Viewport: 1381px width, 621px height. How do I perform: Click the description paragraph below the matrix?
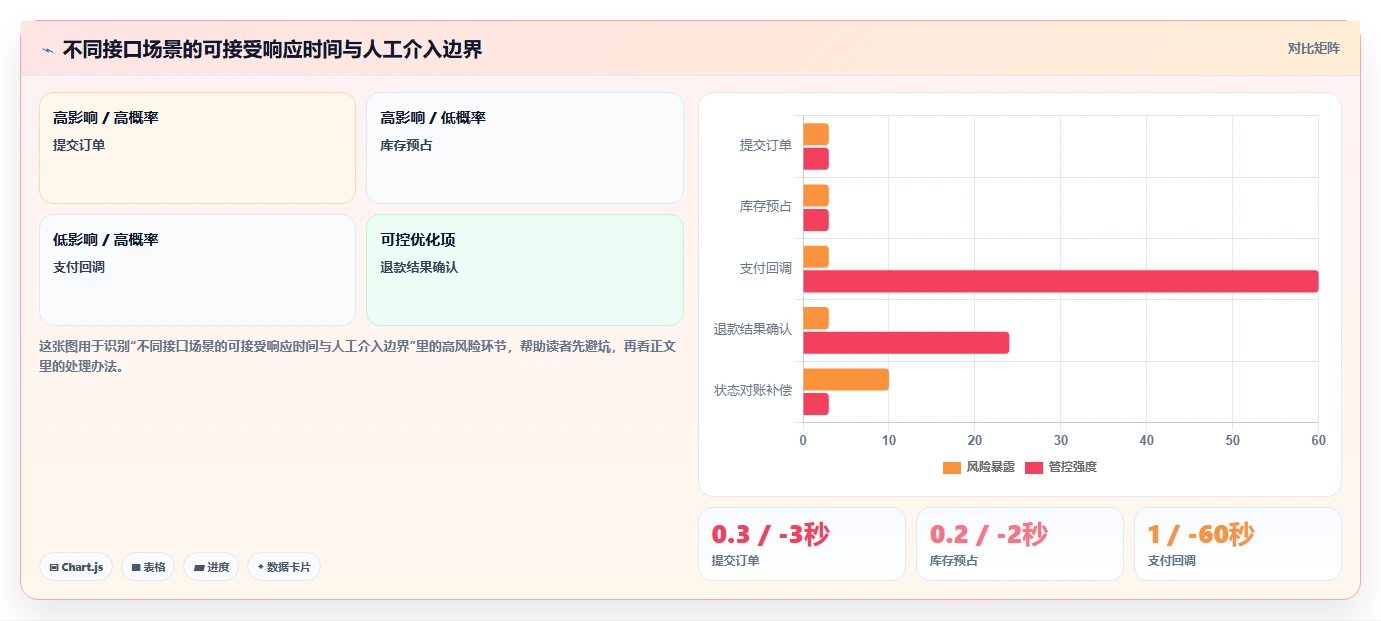pyautogui.click(x=359, y=356)
